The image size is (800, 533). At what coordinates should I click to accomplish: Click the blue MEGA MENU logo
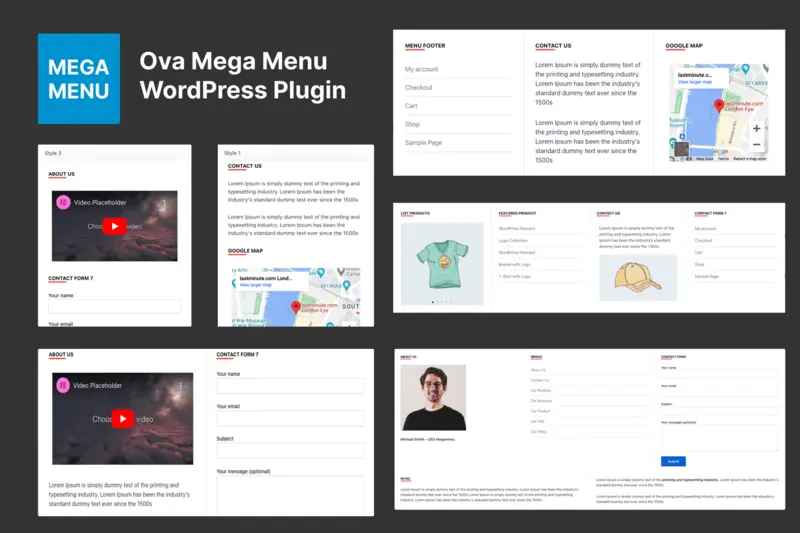[x=78, y=79]
